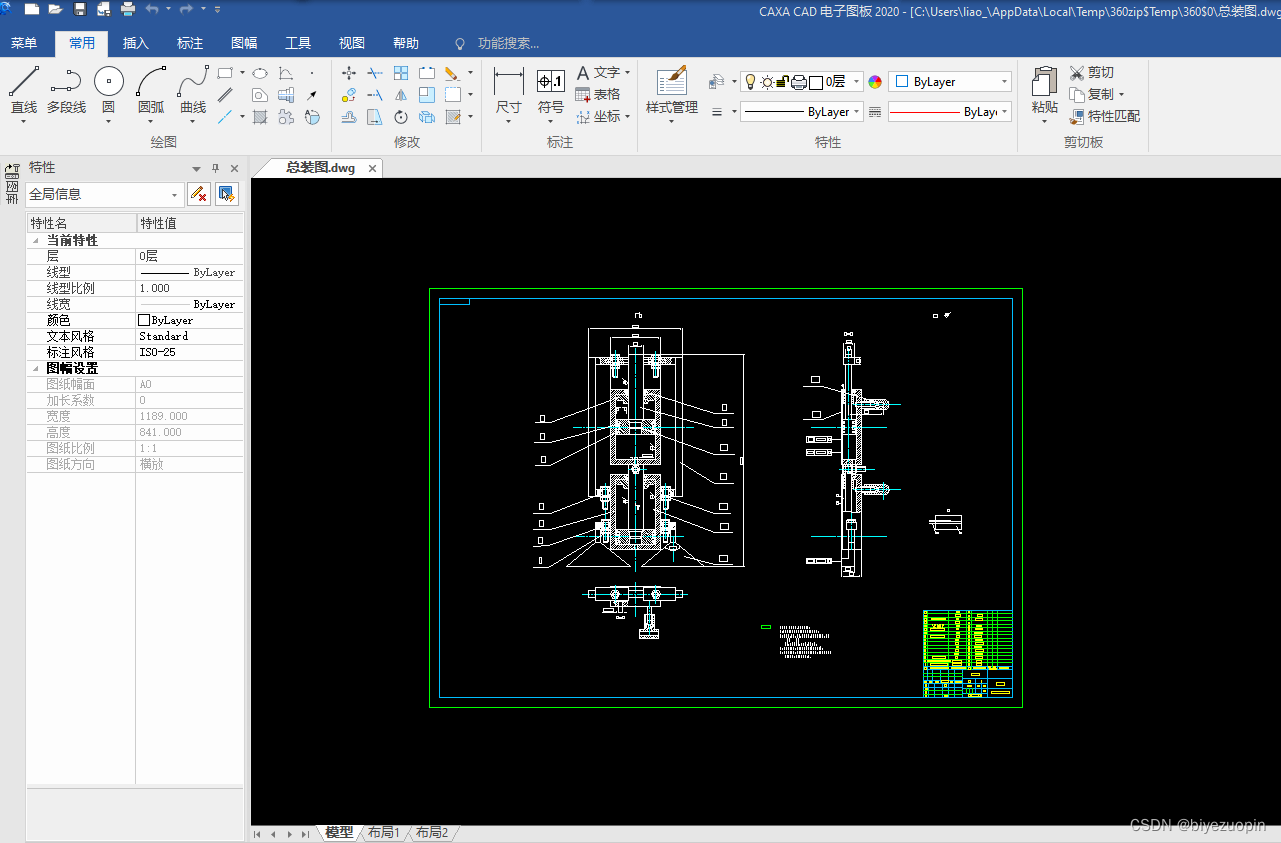The image size is (1281, 843).
Task: Click the quick-select icon in 特性 panel
Action: tap(227, 194)
